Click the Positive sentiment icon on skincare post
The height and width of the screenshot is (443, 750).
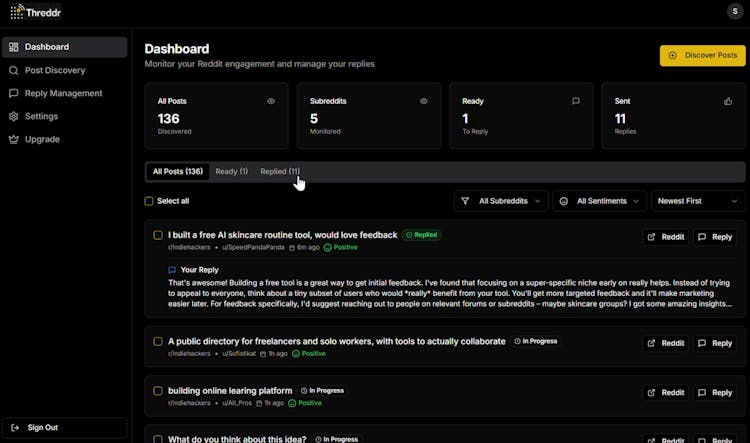click(x=328, y=247)
